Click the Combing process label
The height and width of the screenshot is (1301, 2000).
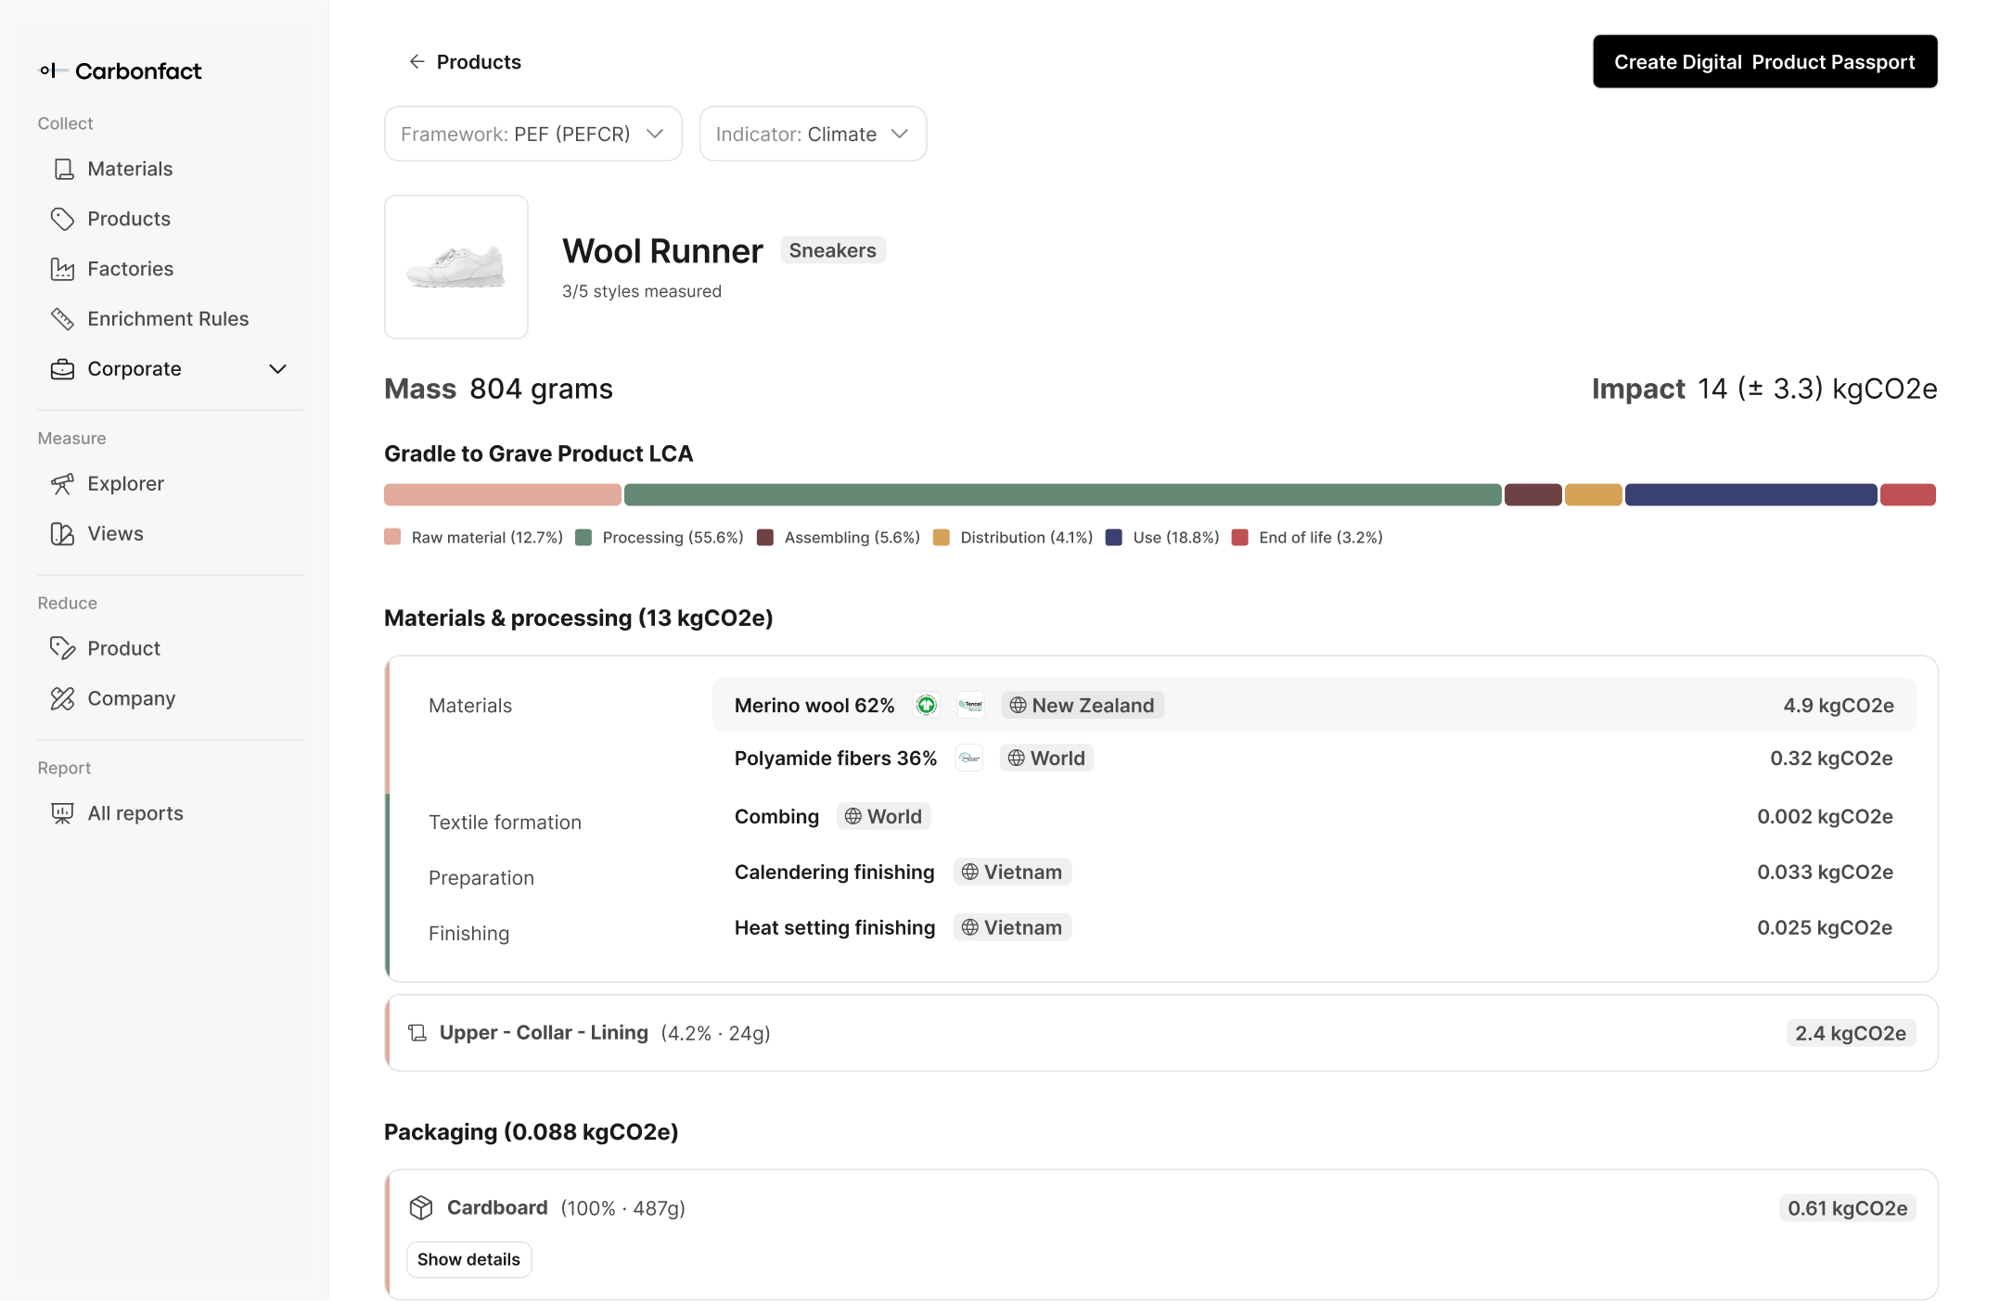777,816
